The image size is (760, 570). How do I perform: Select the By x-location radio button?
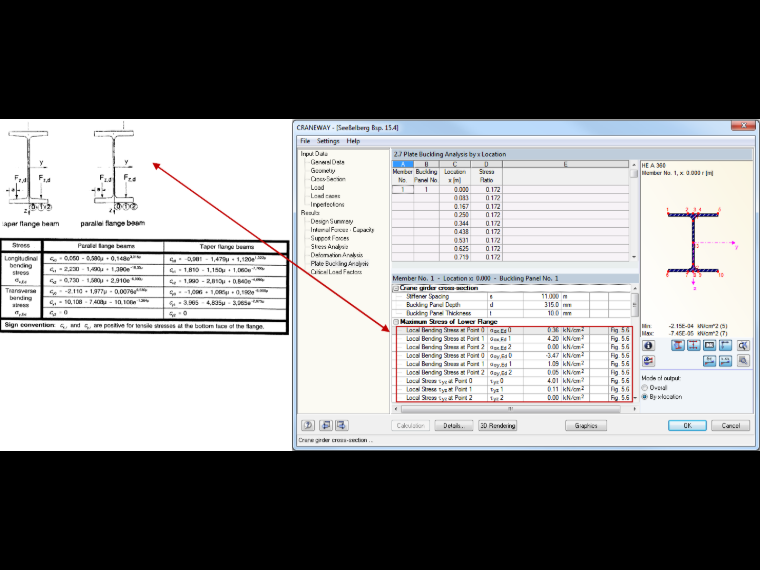[x=645, y=397]
